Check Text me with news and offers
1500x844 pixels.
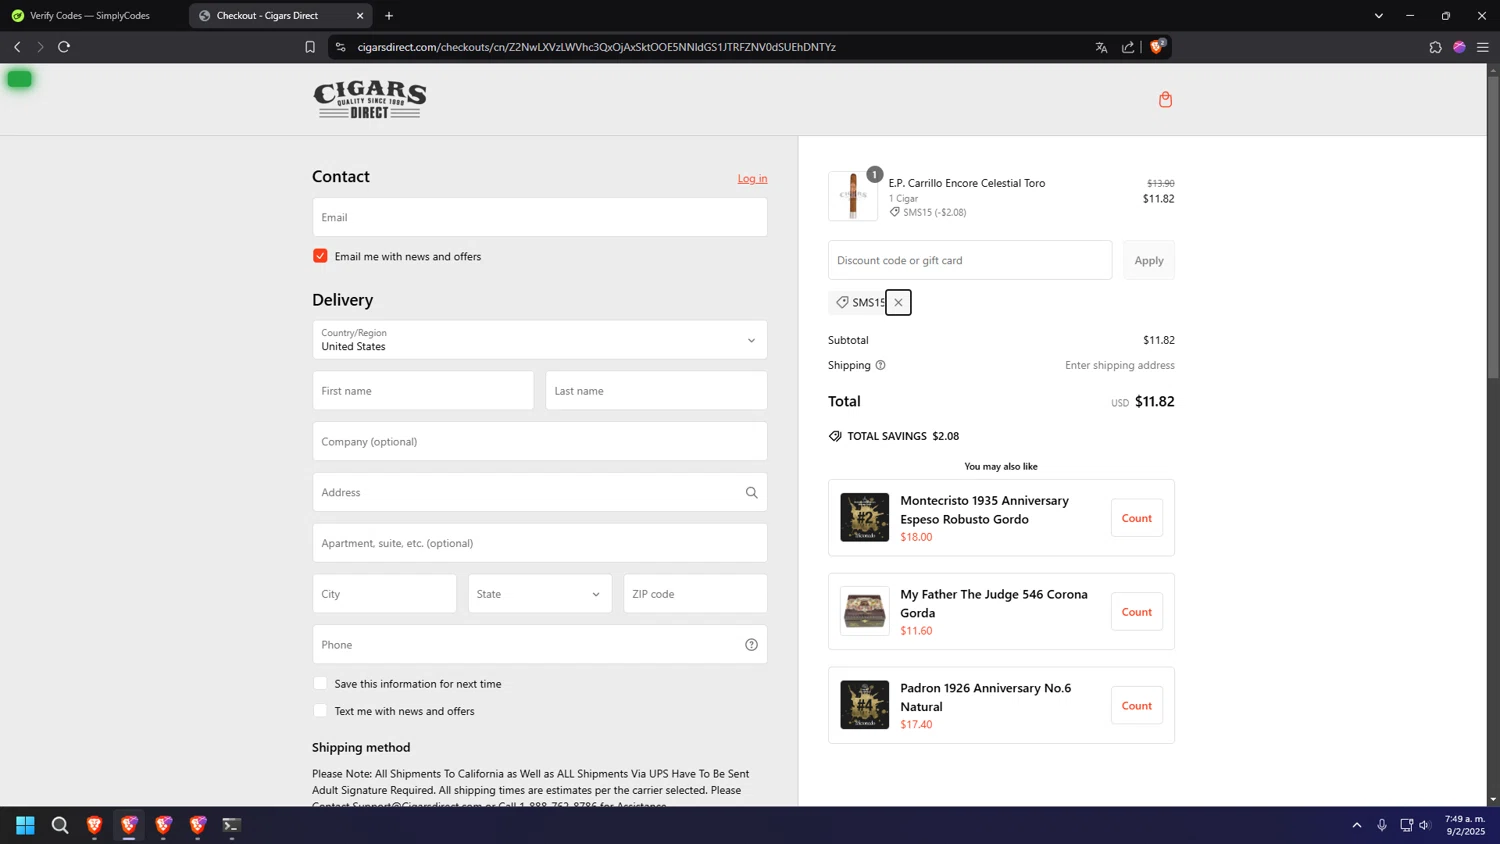click(x=320, y=711)
